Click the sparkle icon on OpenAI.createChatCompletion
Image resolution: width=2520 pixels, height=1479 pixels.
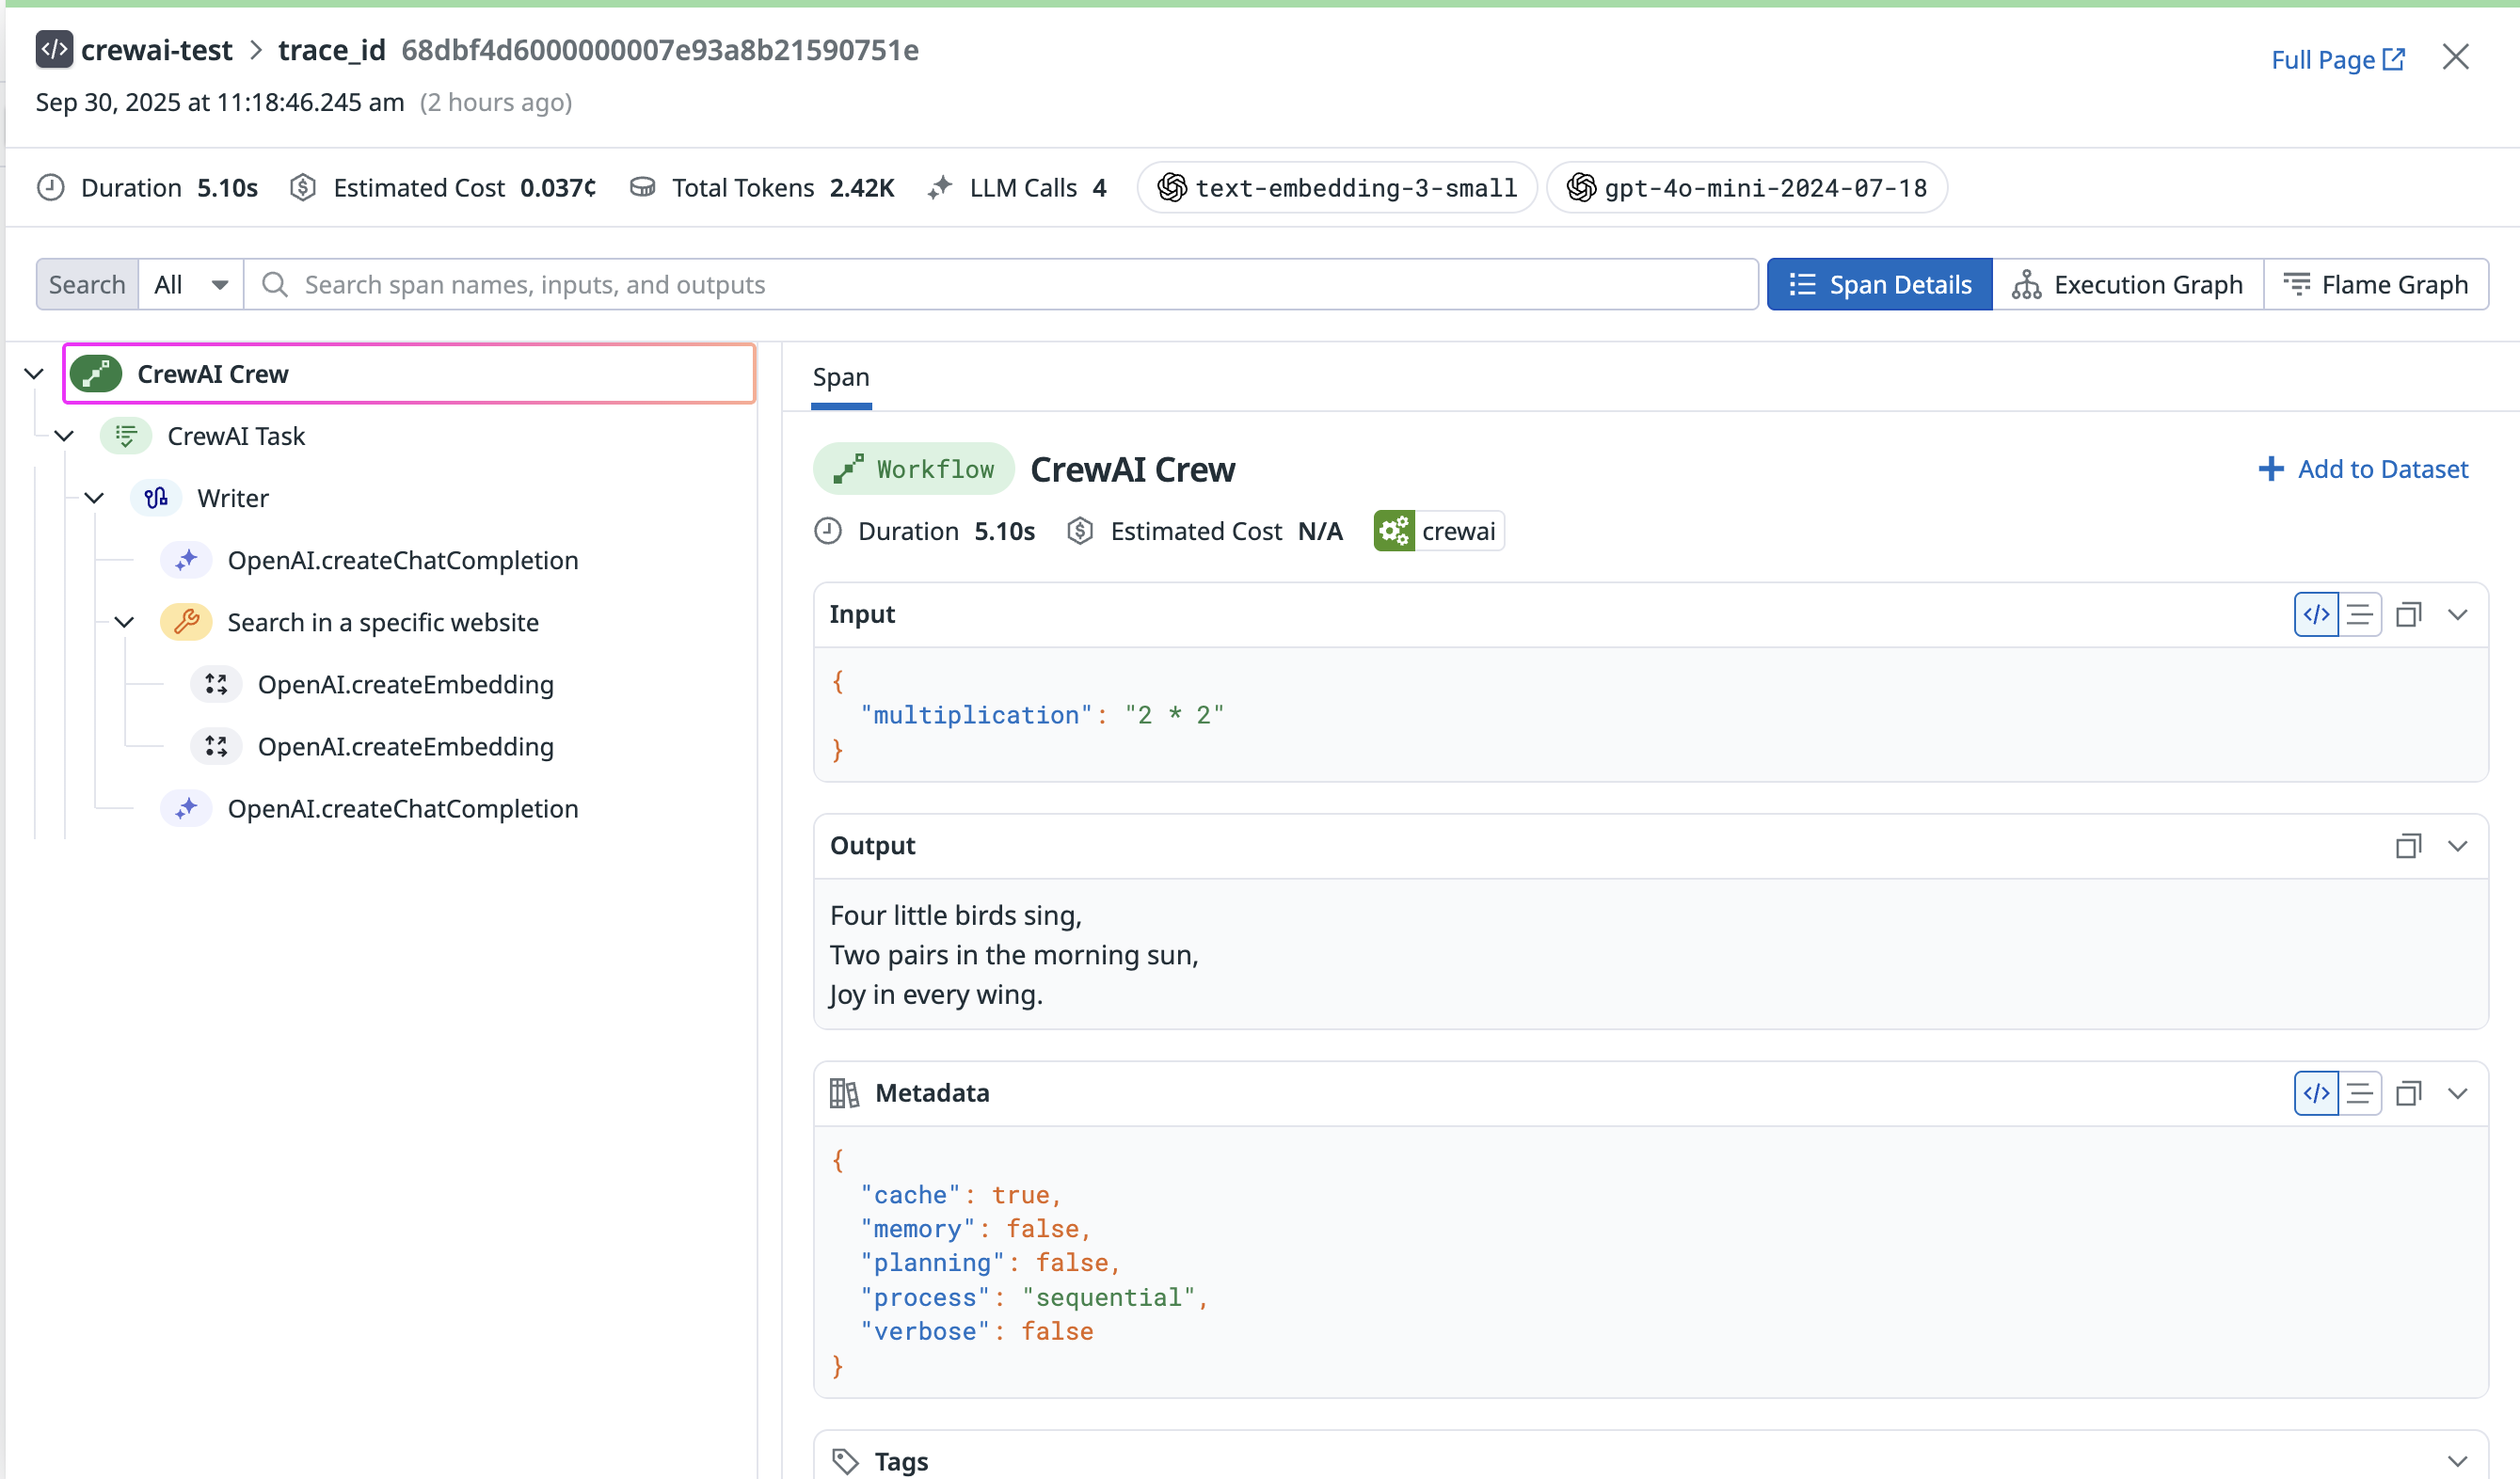tap(186, 560)
